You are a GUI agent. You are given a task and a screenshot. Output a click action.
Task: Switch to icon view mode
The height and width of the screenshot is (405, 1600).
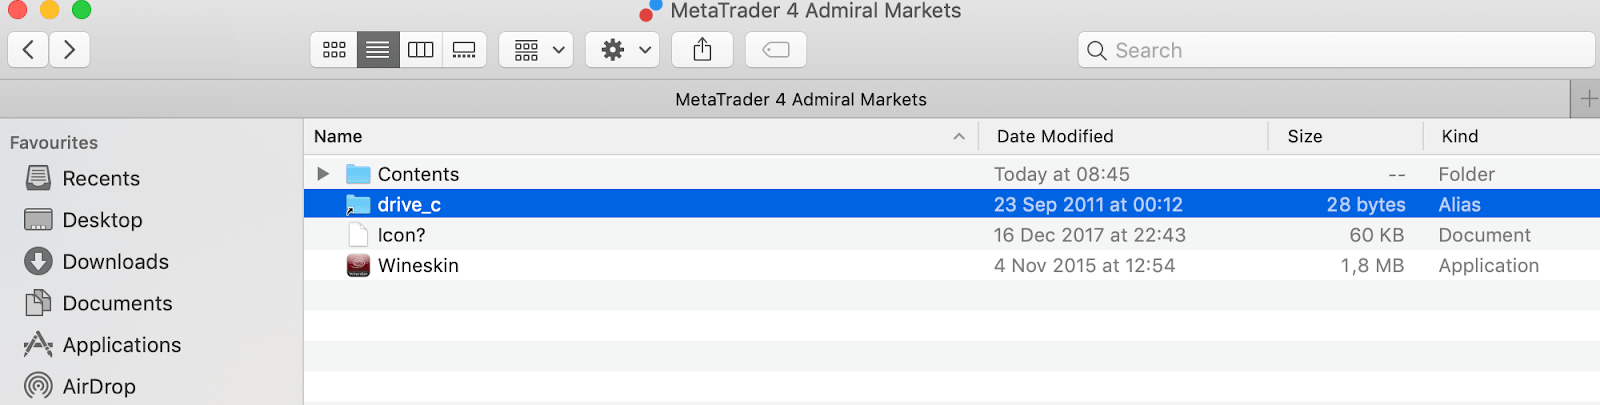(x=334, y=50)
